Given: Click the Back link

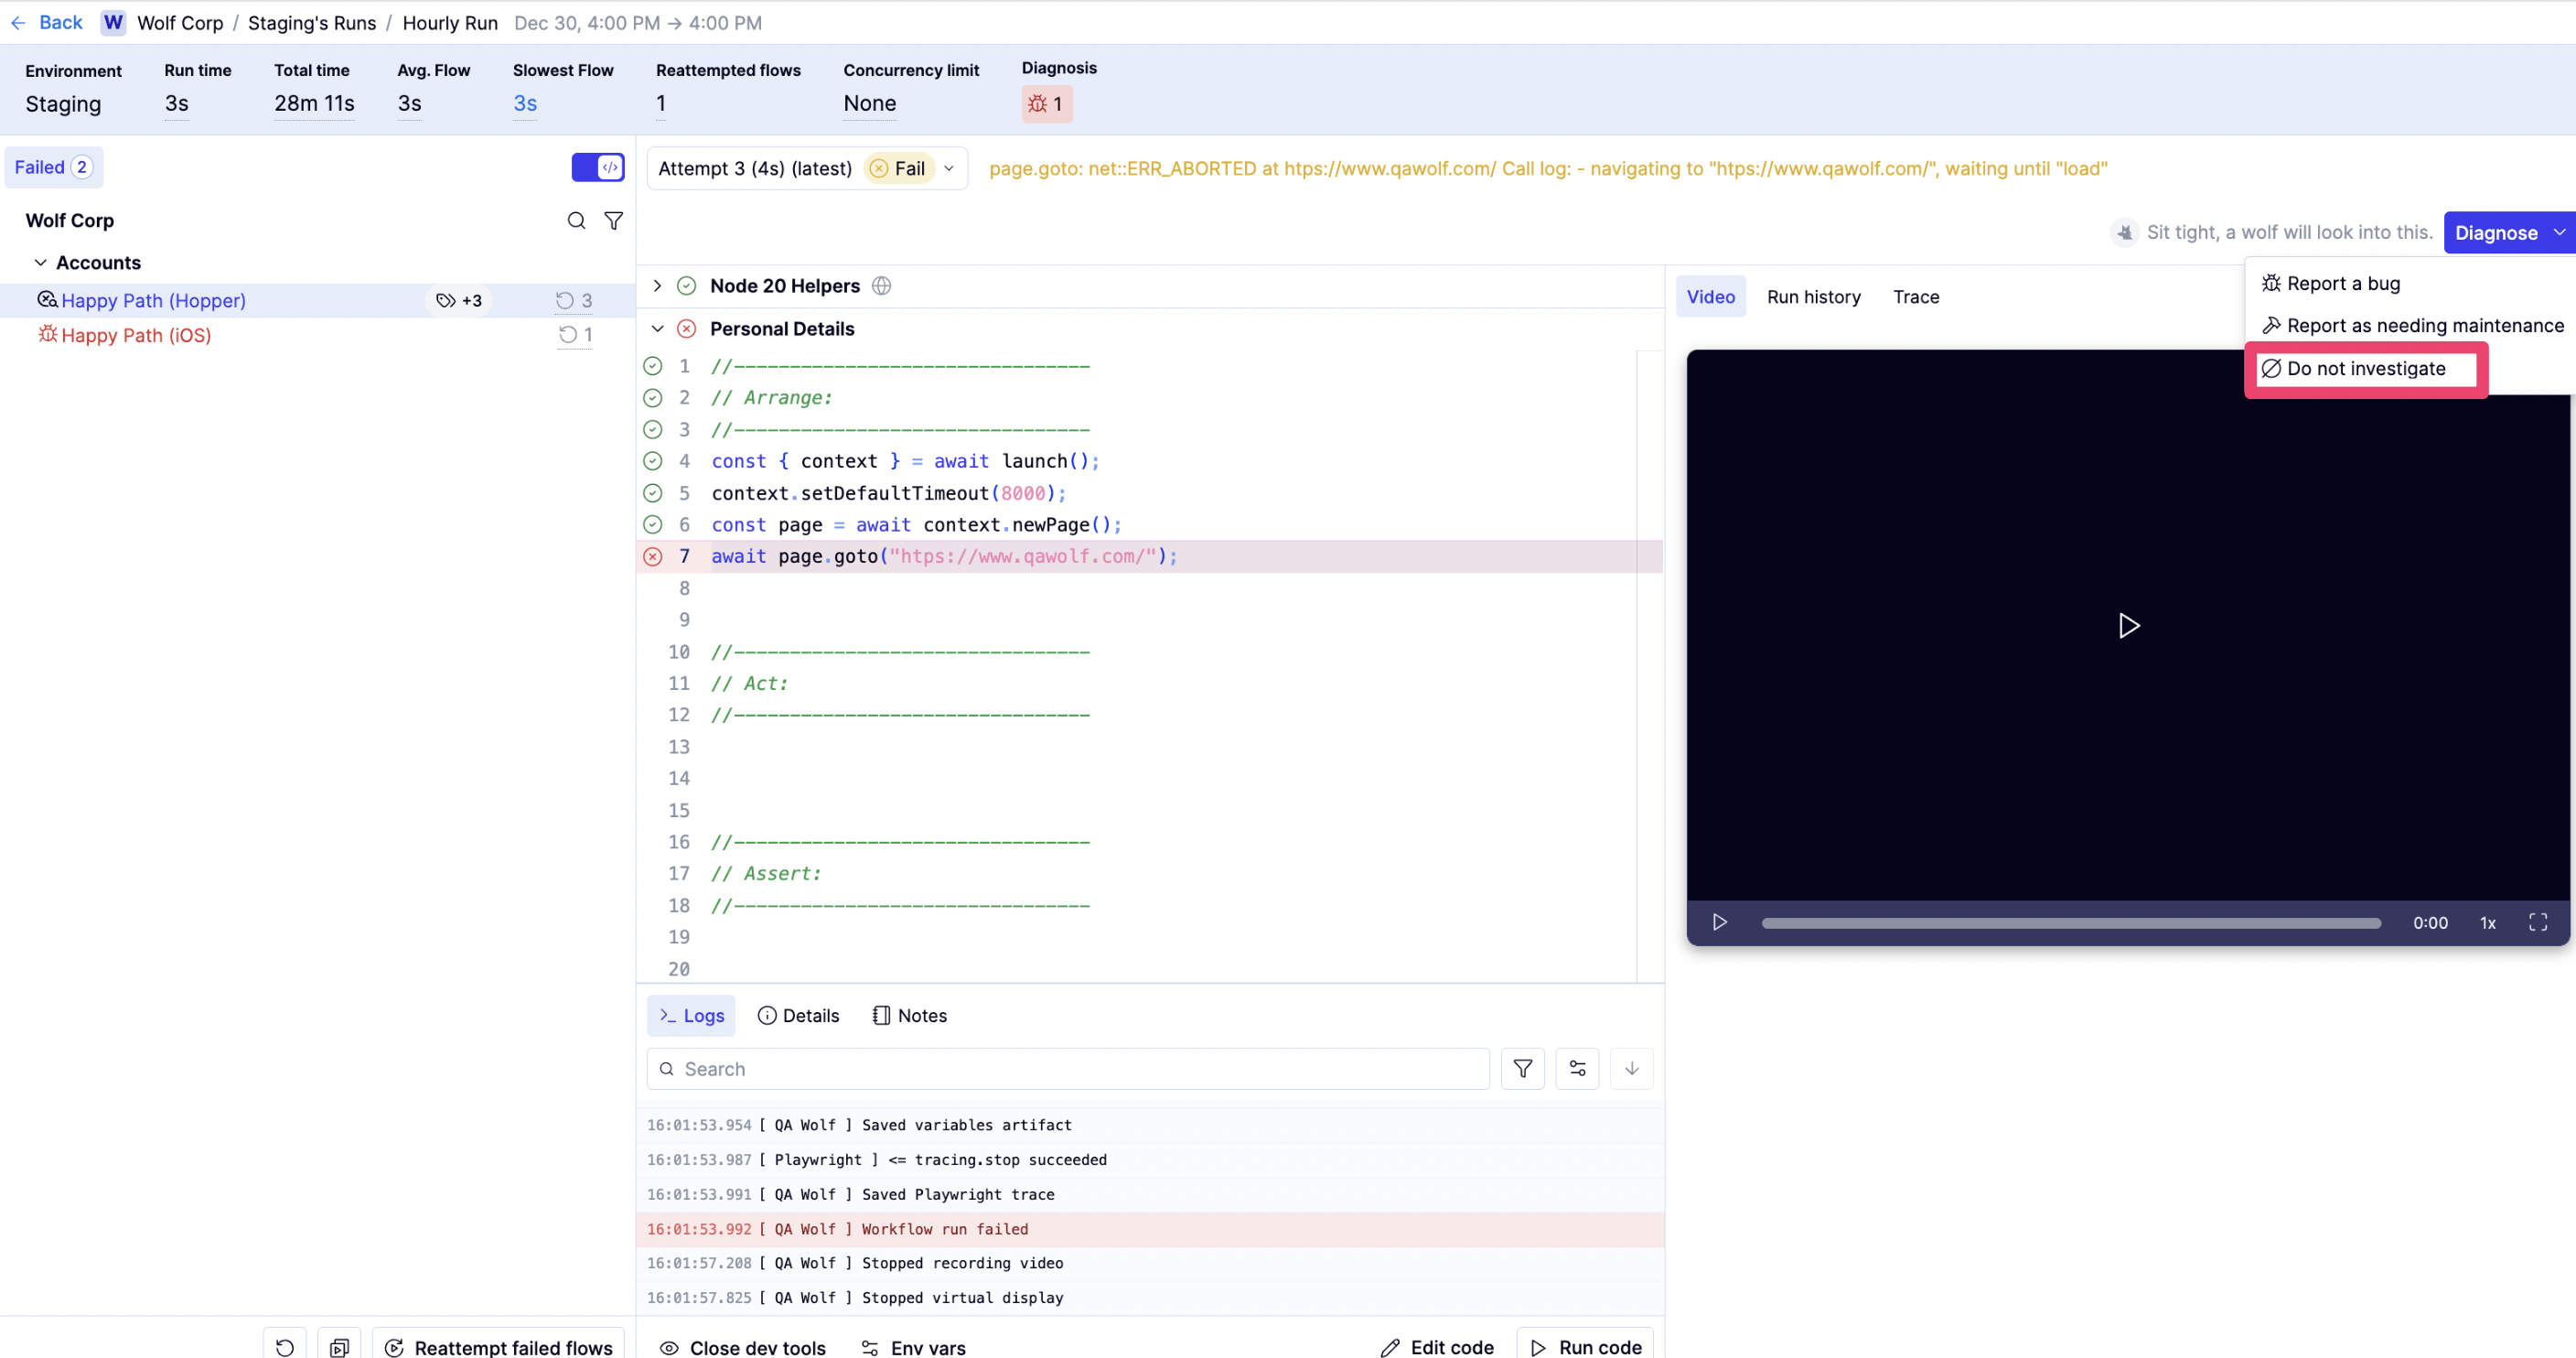Looking at the screenshot, I should point(47,22).
